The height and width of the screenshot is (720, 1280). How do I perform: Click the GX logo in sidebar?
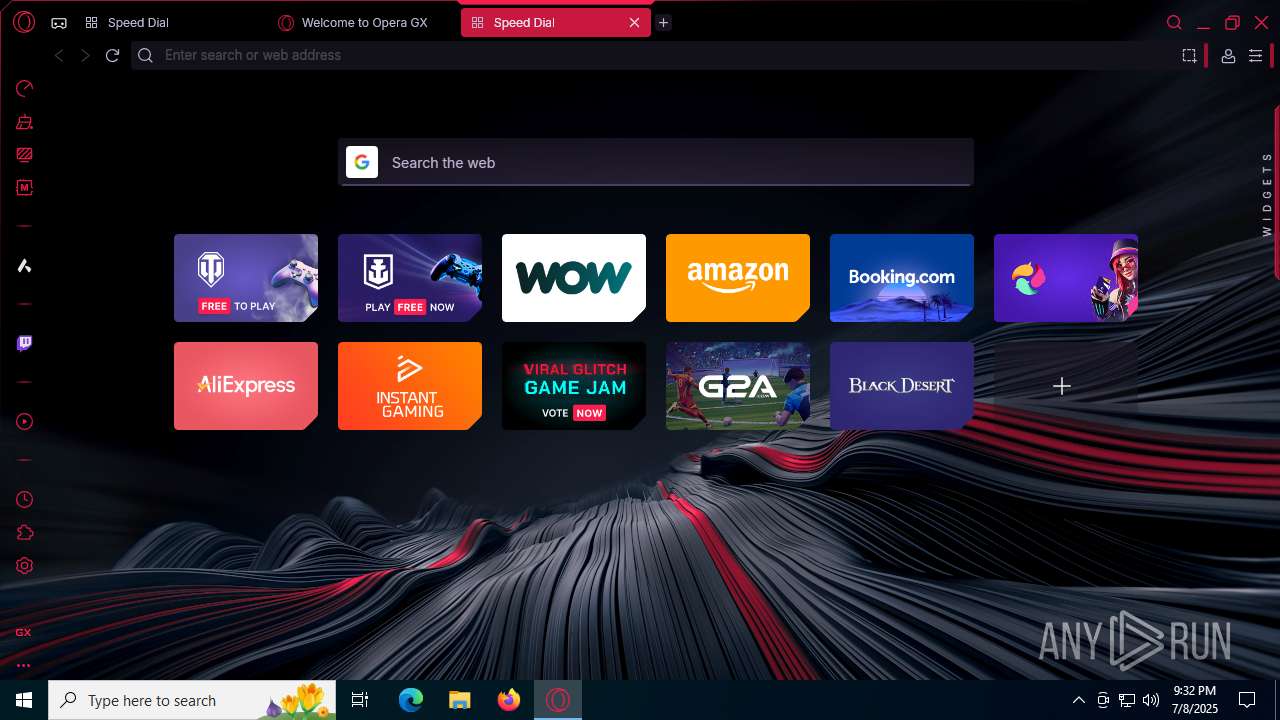[x=23, y=632]
